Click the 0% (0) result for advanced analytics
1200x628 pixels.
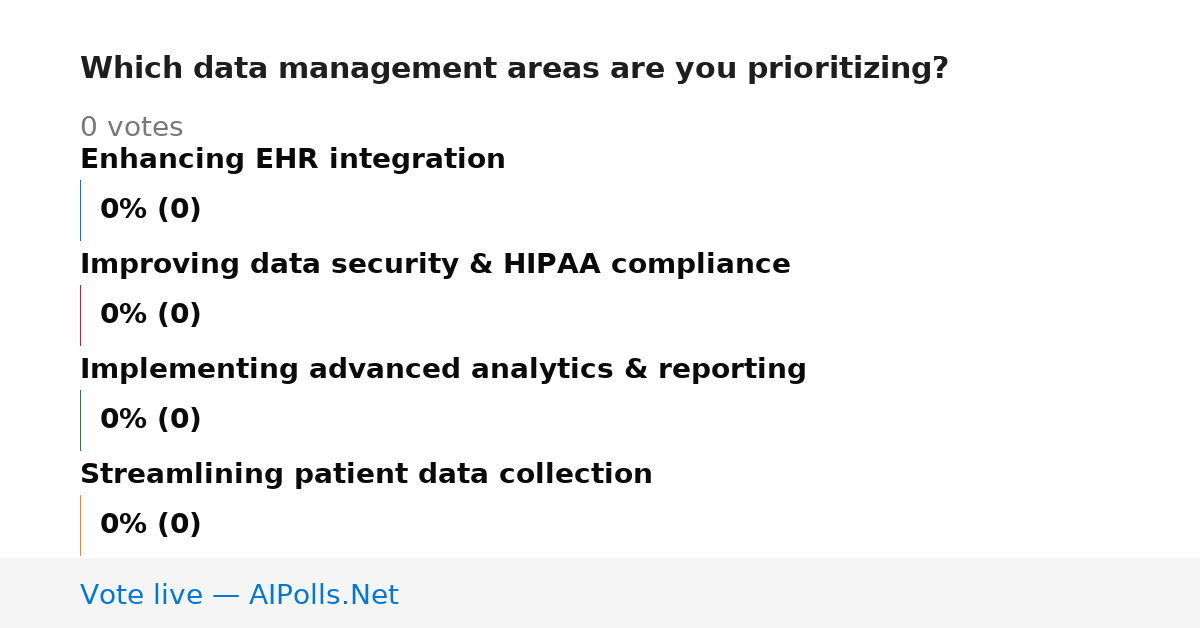point(150,420)
